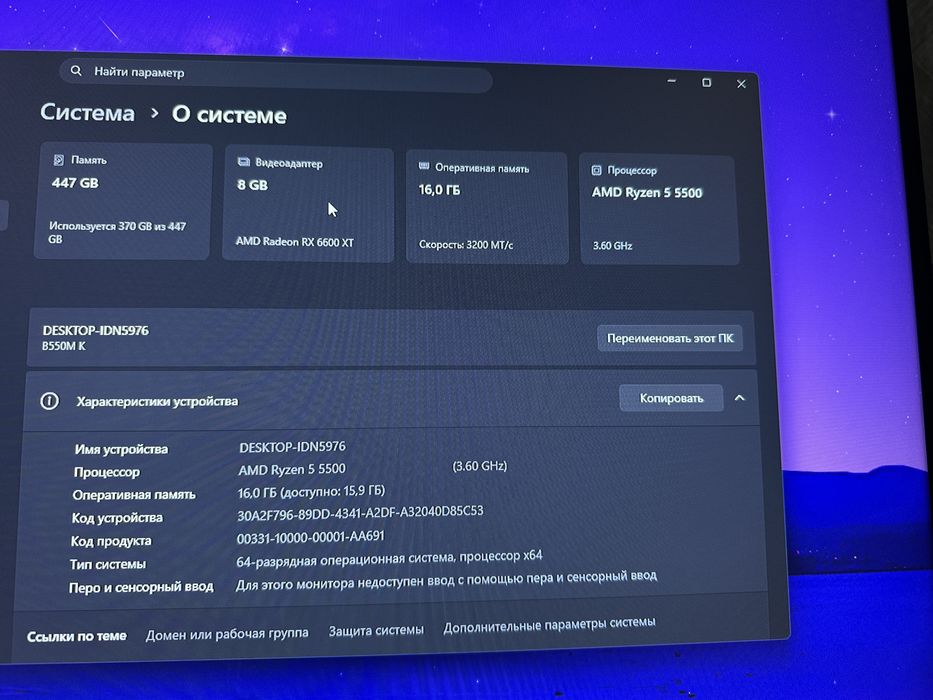Image resolution: width=933 pixels, height=700 pixels.
Task: Click the "(3.60 GHz)" value in specifications
Action: pyautogui.click(x=480, y=465)
